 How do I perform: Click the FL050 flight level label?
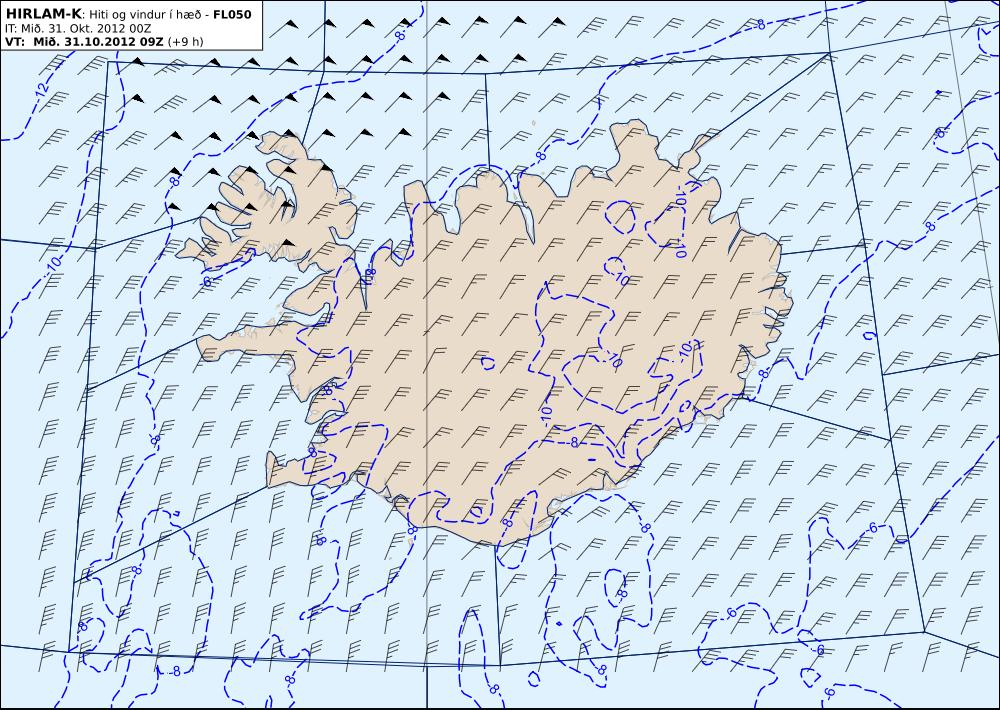tap(232, 14)
